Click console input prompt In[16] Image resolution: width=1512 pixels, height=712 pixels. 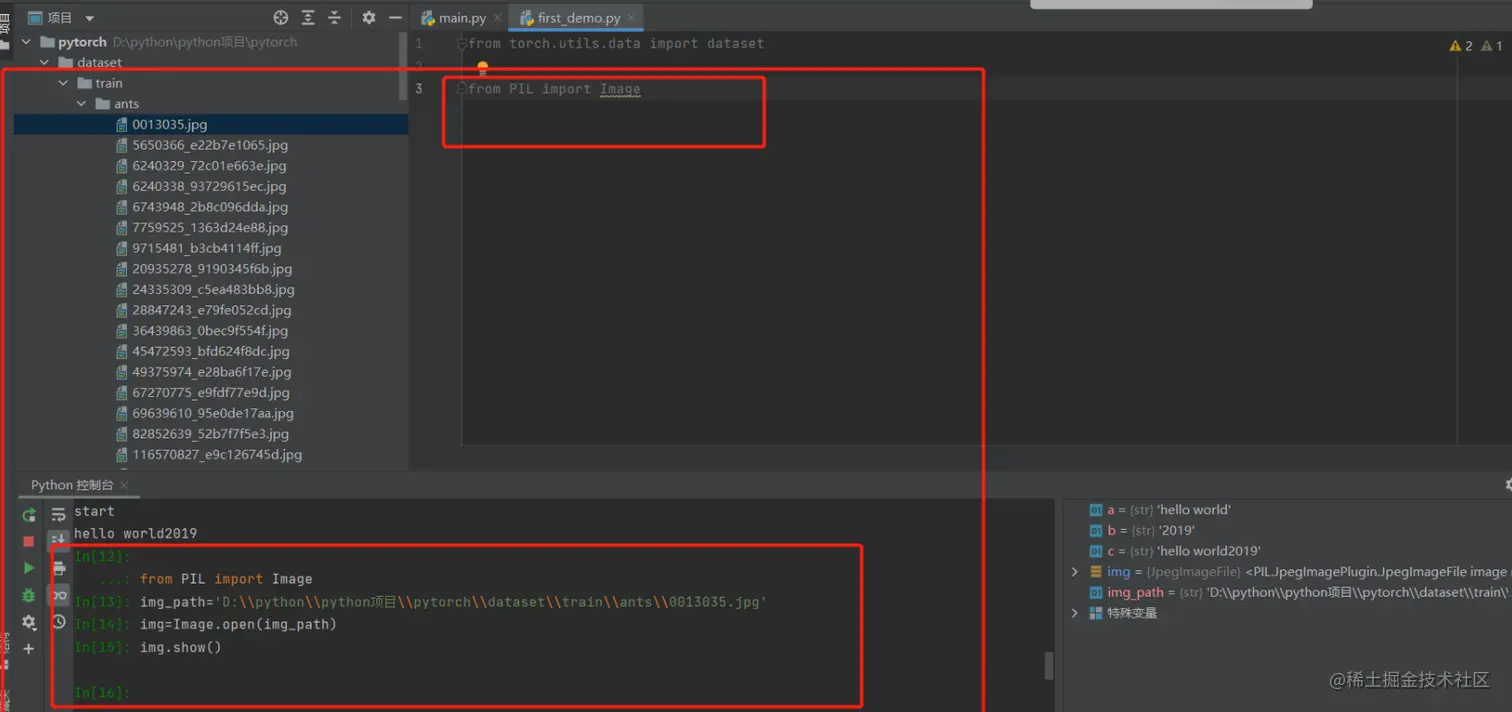pos(102,693)
